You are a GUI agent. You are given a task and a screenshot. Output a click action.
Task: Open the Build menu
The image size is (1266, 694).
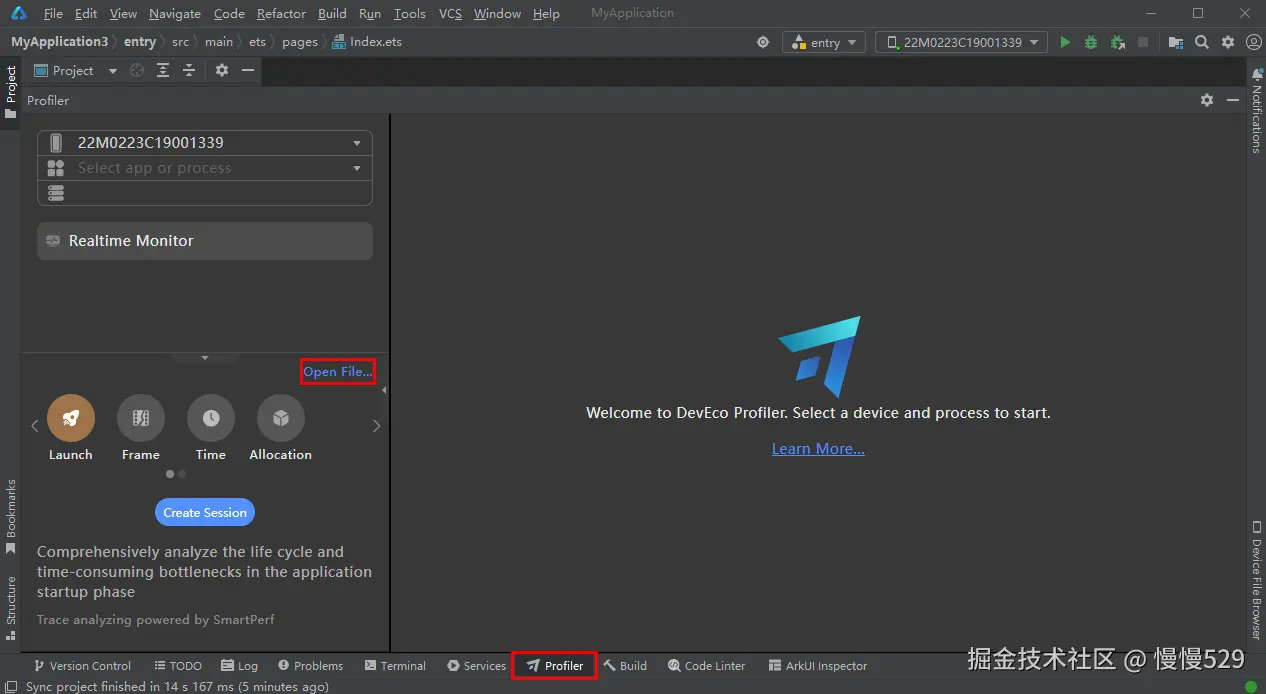click(x=332, y=13)
